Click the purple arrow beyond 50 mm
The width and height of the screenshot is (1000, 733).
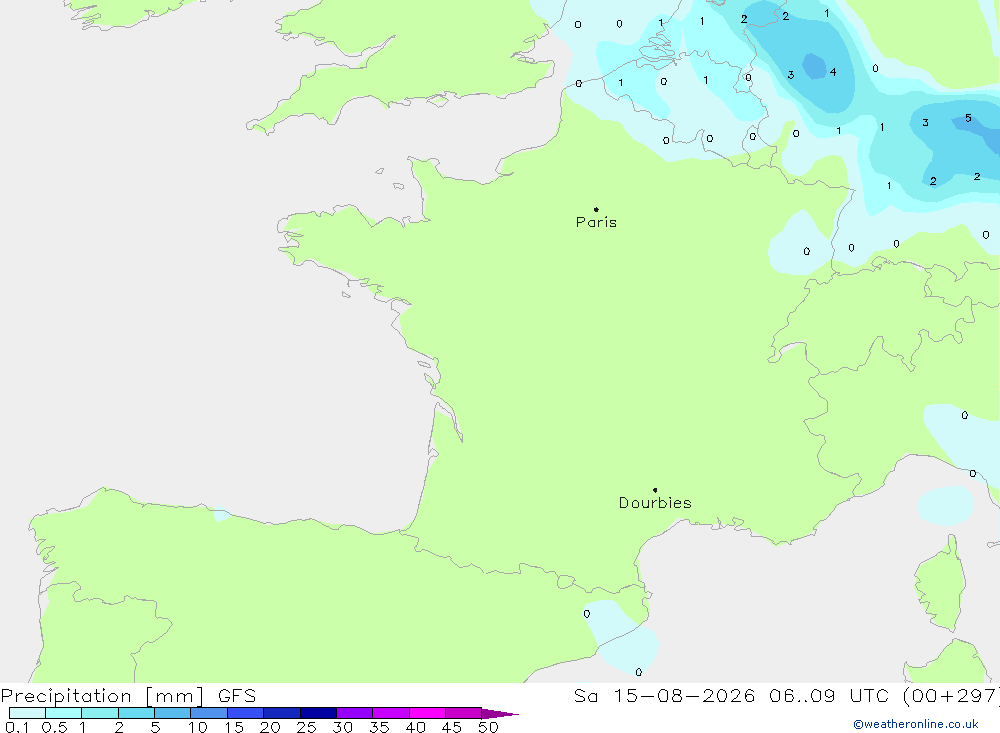500,713
